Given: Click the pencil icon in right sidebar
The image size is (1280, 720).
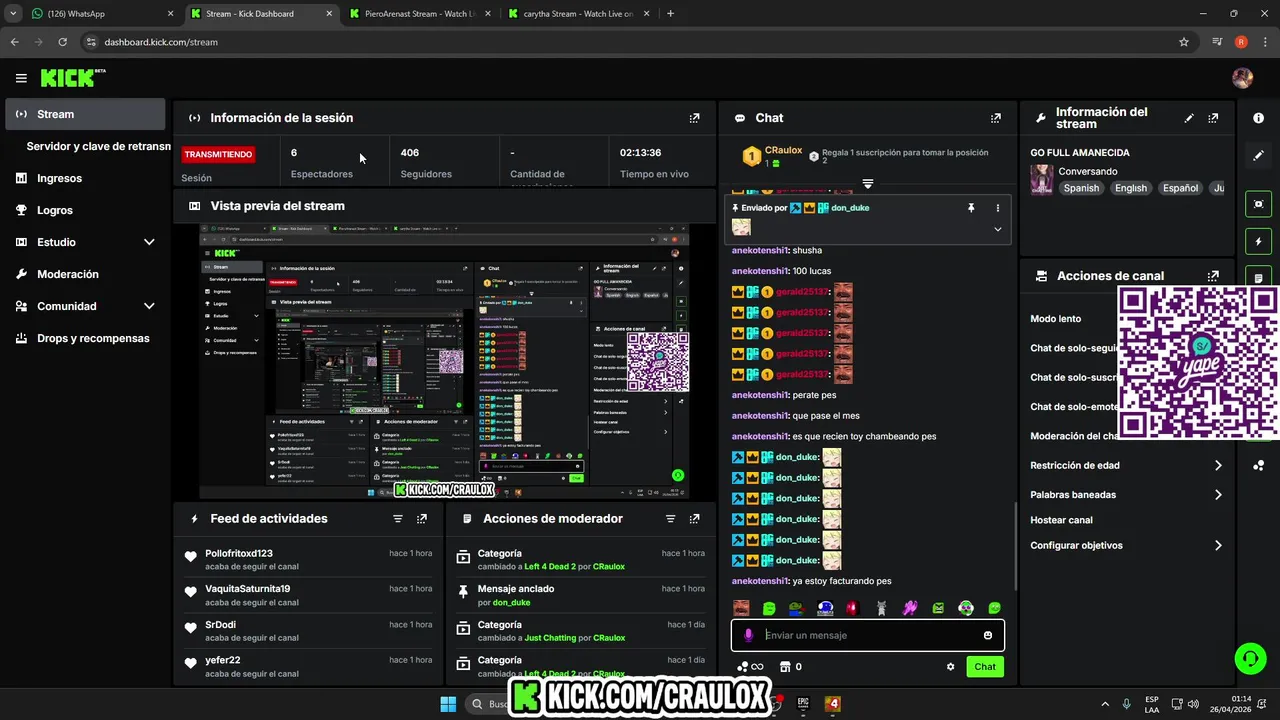Looking at the screenshot, I should pyautogui.click(x=1258, y=156).
